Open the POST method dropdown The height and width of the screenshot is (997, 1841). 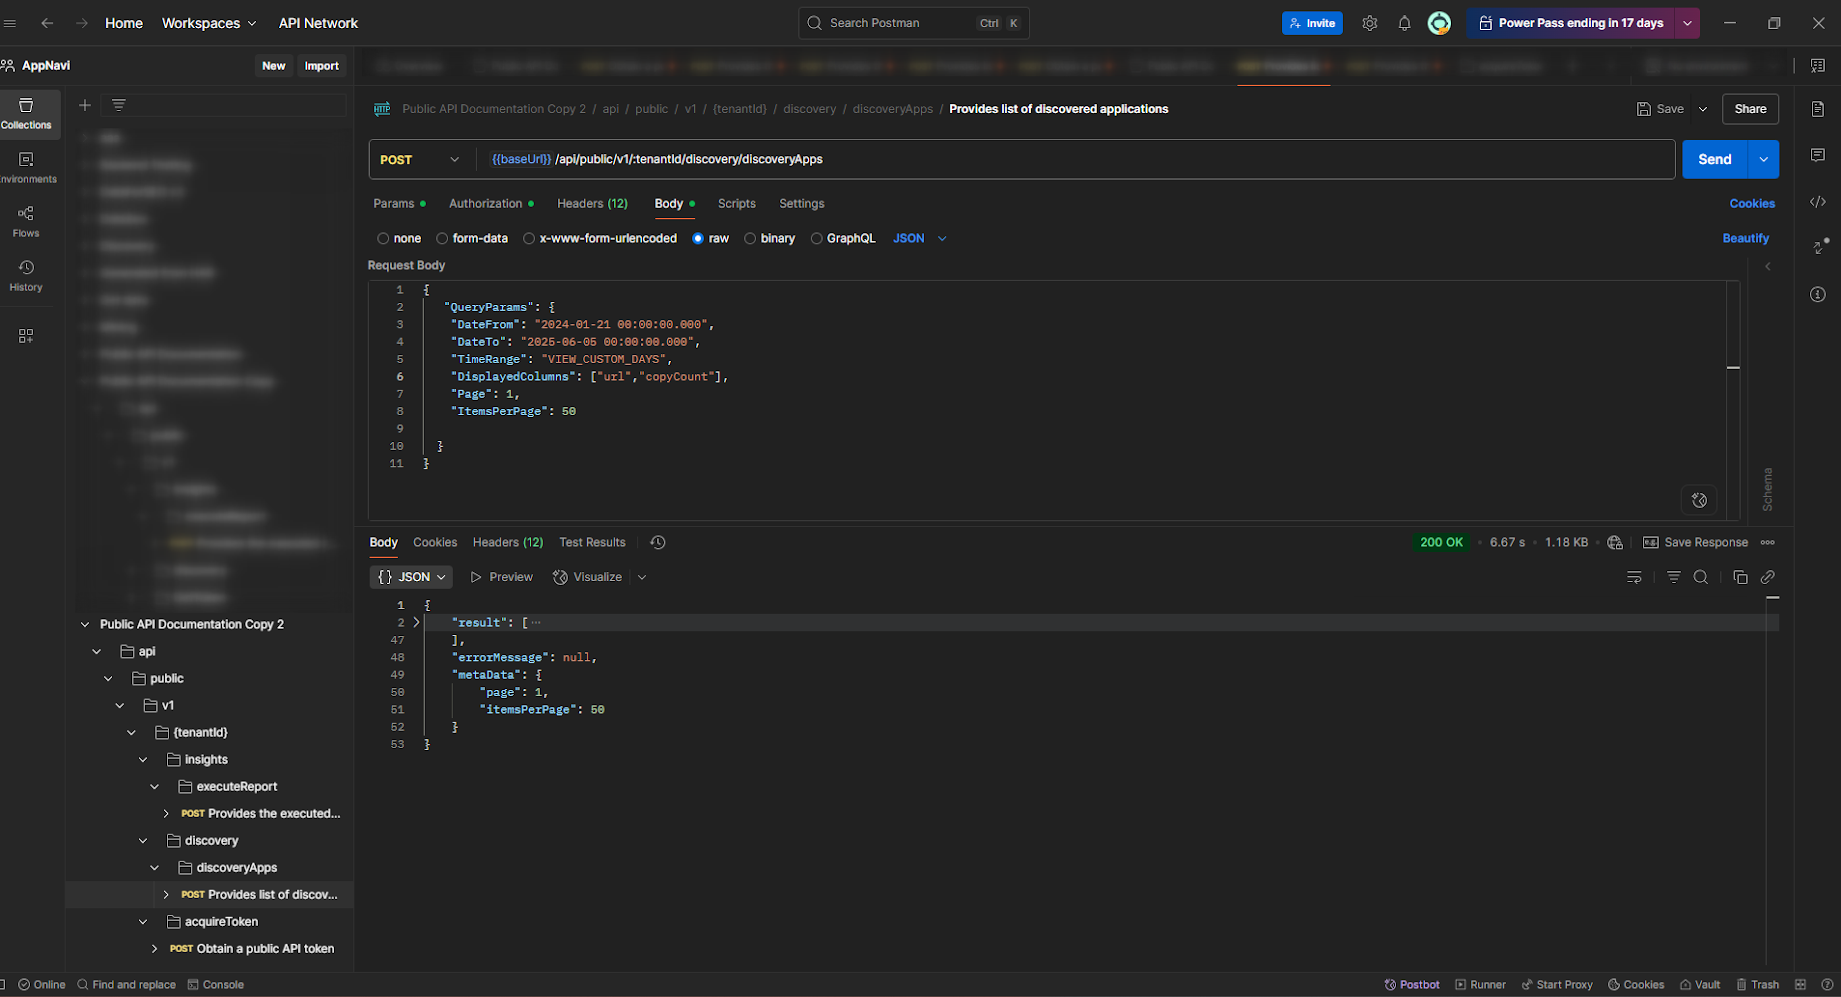[x=419, y=159]
